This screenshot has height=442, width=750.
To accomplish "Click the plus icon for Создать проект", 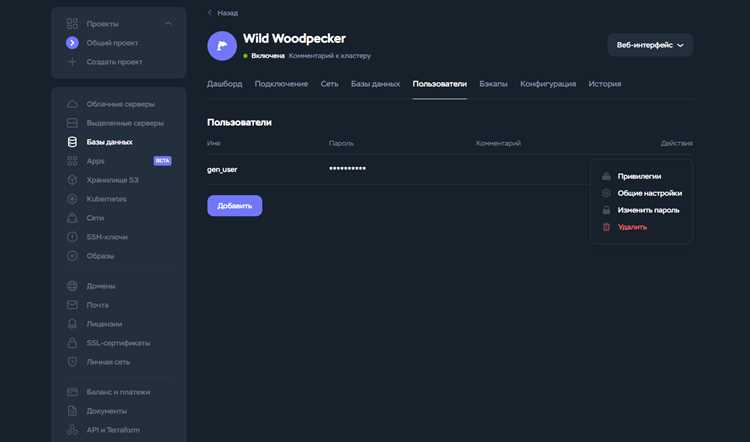I will click(x=72, y=62).
